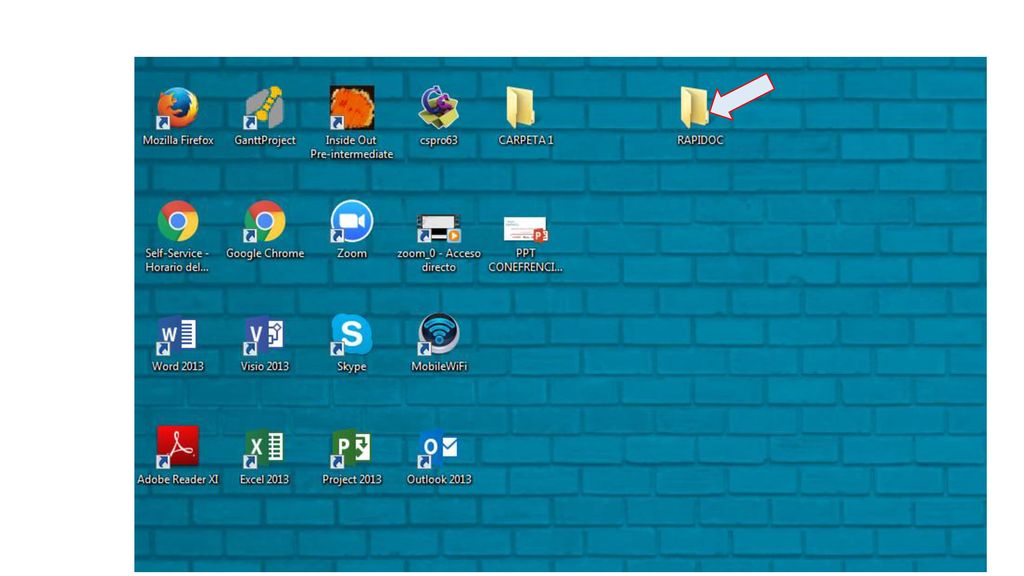Image resolution: width=1024 pixels, height=576 pixels.
Task: Launch the Visio 2013 shortcut
Action: click(264, 336)
